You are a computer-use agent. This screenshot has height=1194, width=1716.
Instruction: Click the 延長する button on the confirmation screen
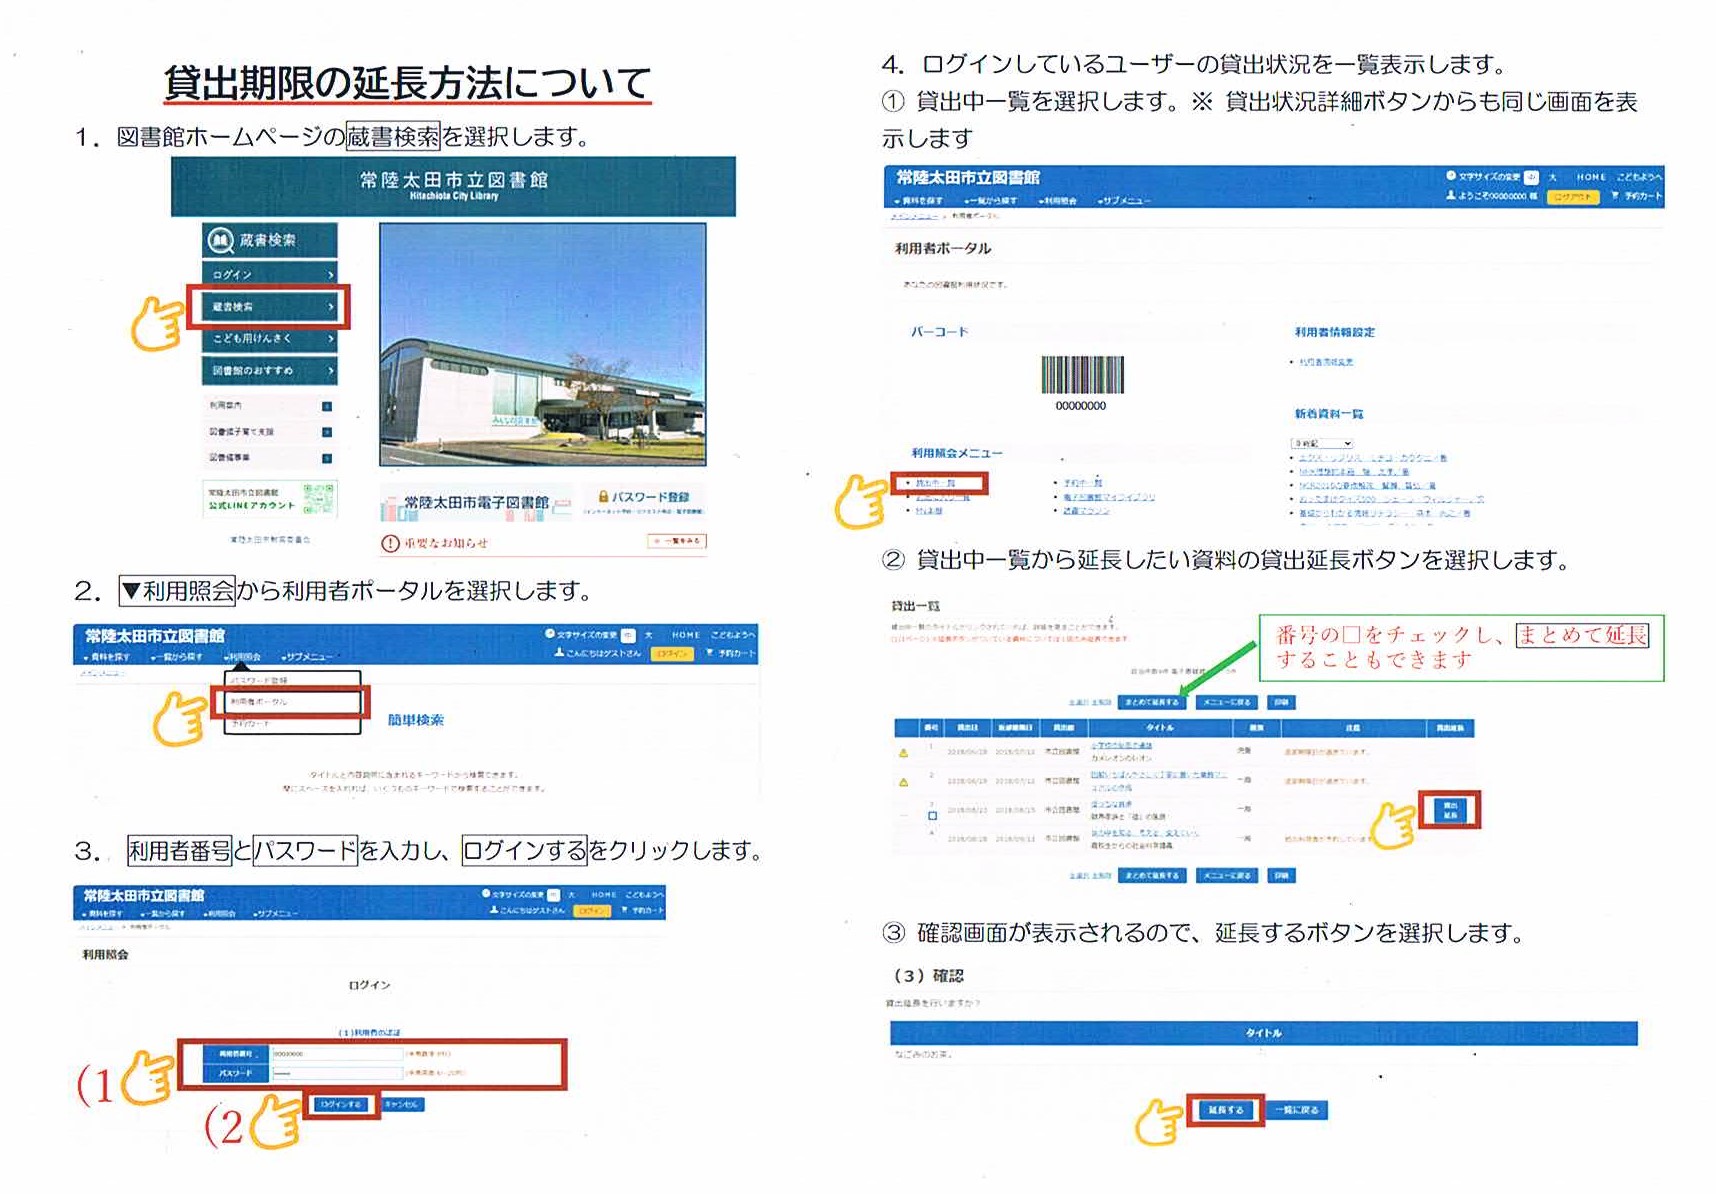click(1225, 1110)
